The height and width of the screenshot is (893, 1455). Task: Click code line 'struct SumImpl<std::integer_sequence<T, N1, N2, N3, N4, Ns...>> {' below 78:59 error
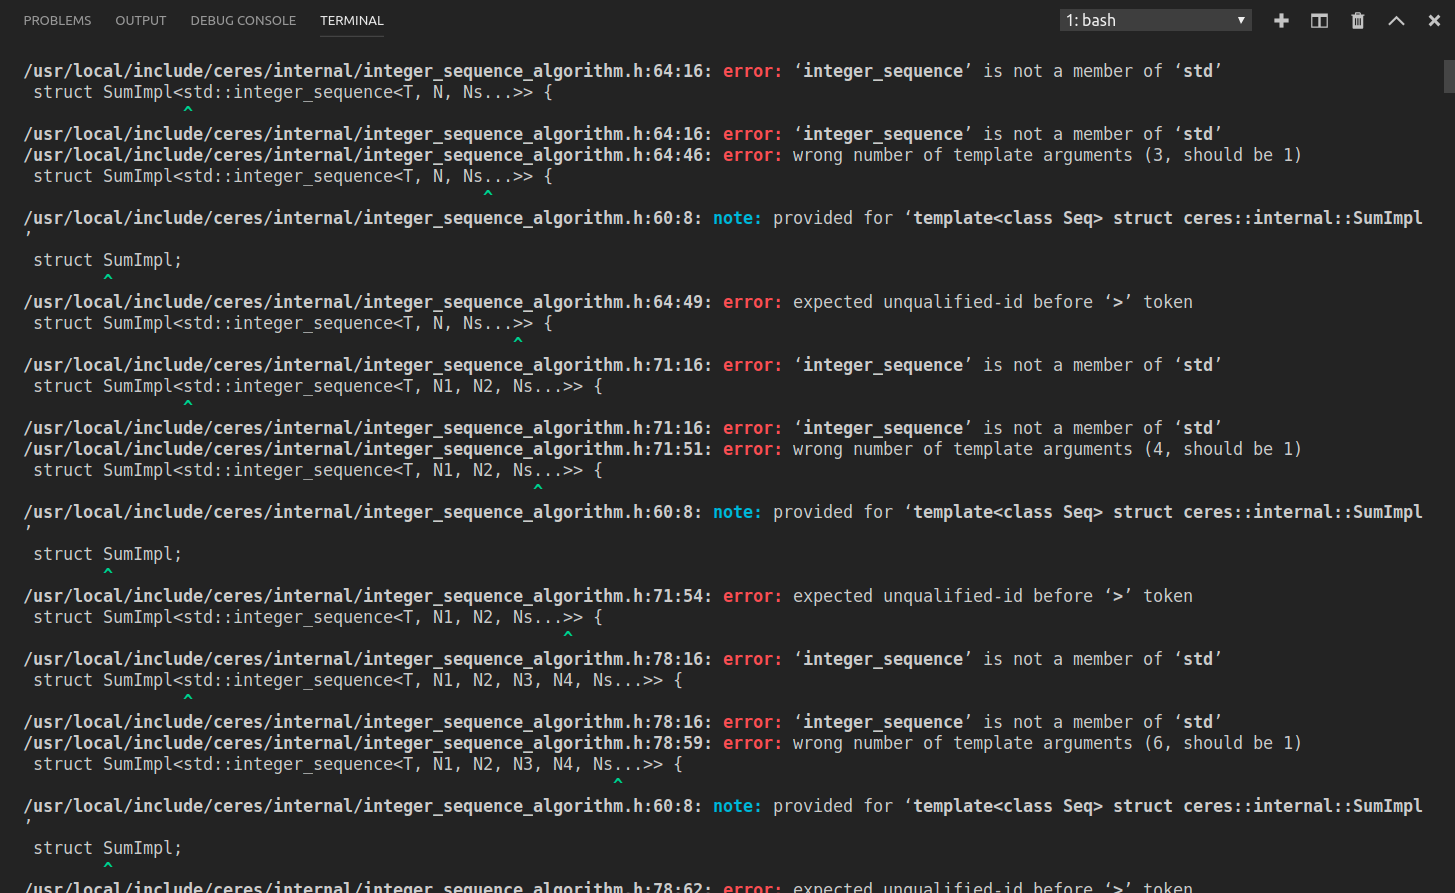click(x=358, y=764)
